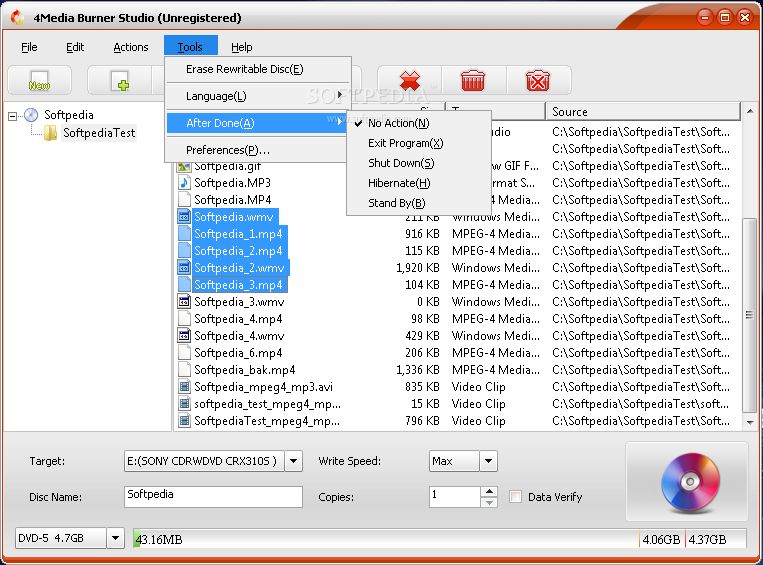Click the Copies number field
Viewport: 763px width, 565px height.
click(454, 496)
